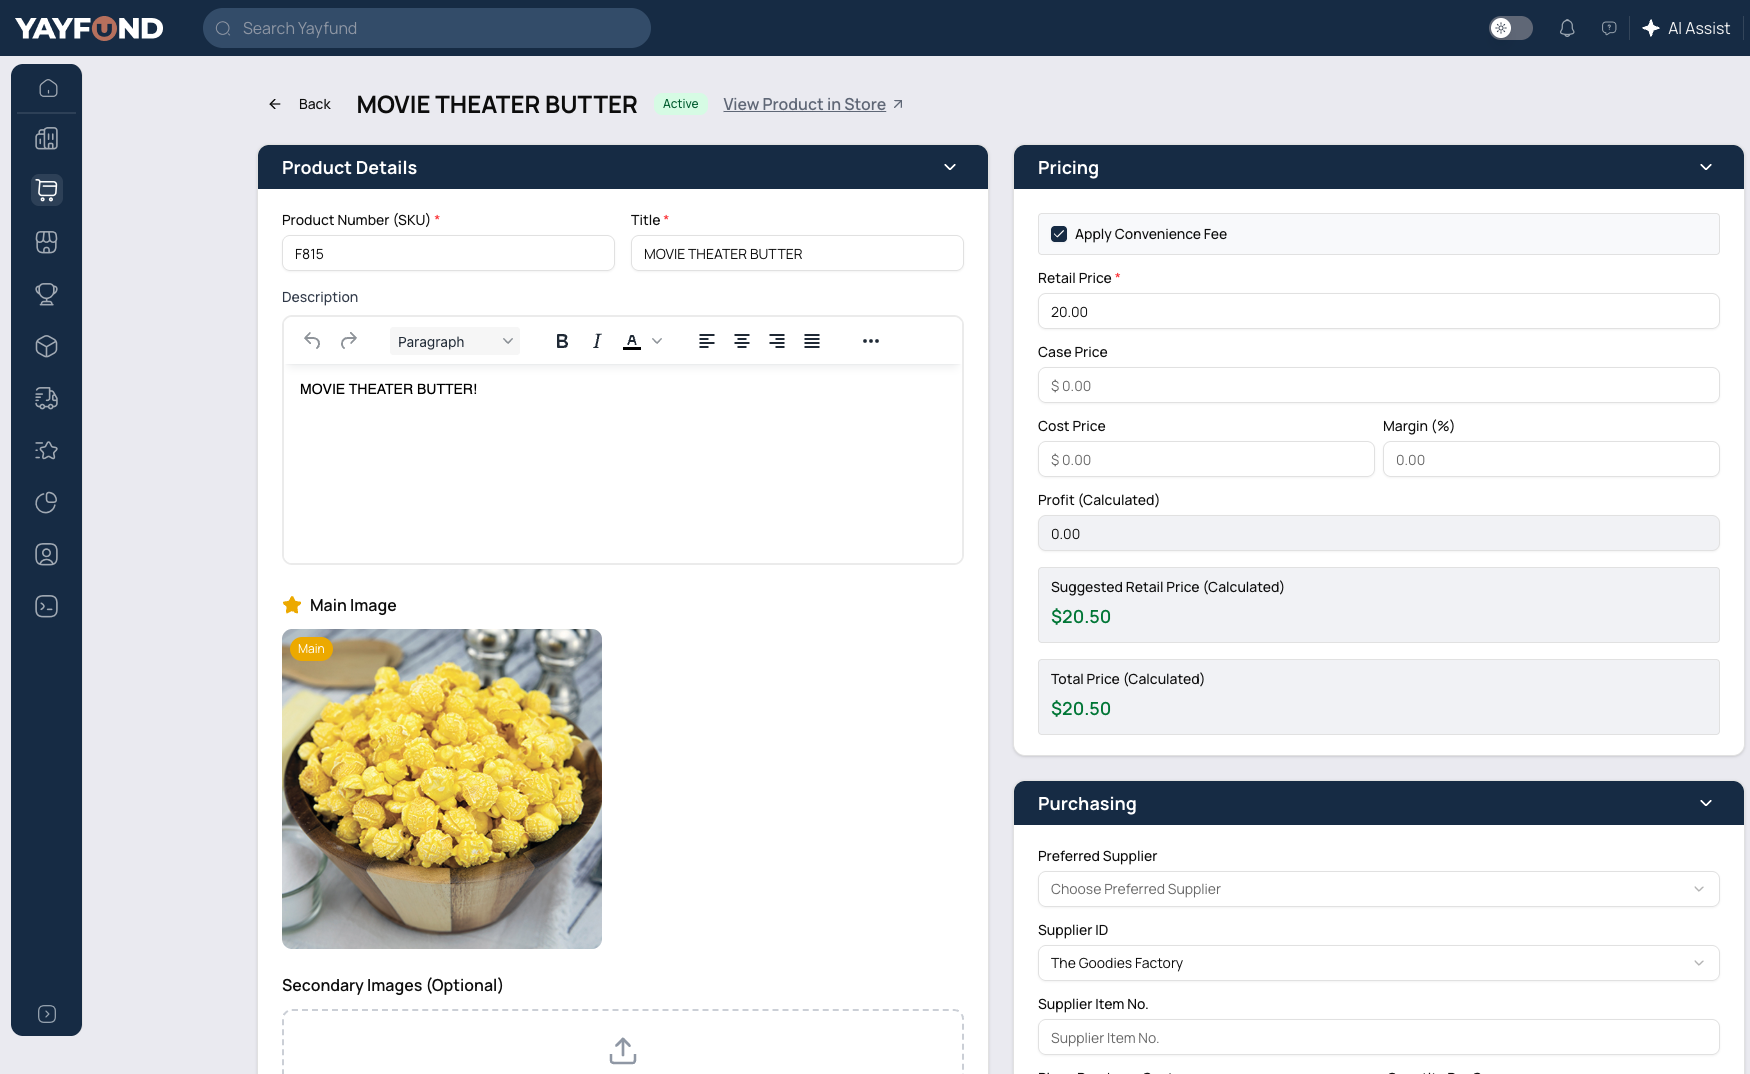1750x1074 pixels.
Task: Toggle bold formatting in description editor
Action: [562, 341]
